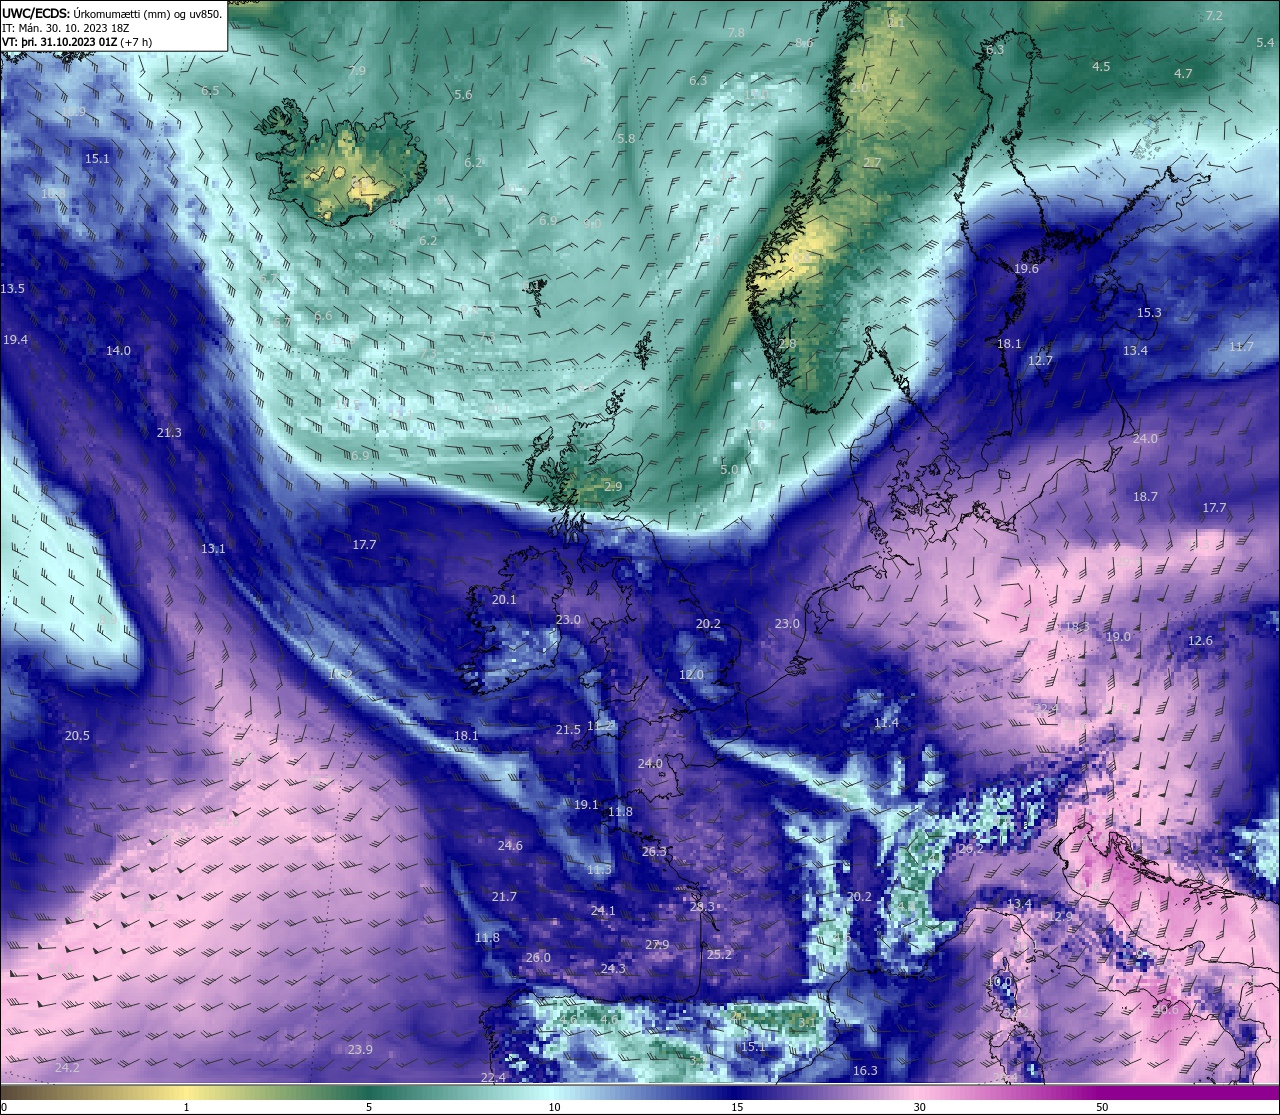Click the map value 23.9
Viewport: 1280px width, 1115px height.
coord(360,1050)
